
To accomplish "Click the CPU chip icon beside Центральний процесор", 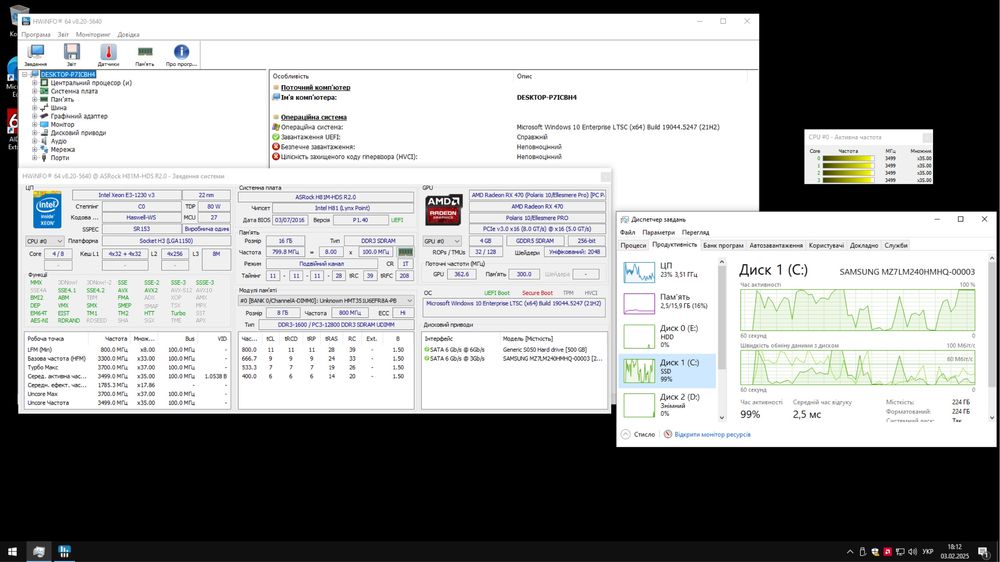I will coord(44,83).
